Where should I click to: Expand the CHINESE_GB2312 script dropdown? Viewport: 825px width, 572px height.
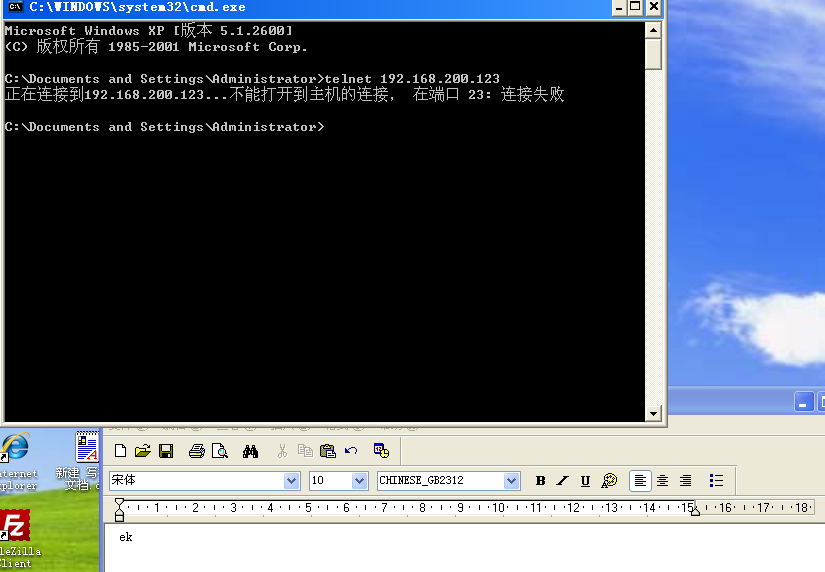pyautogui.click(x=511, y=480)
